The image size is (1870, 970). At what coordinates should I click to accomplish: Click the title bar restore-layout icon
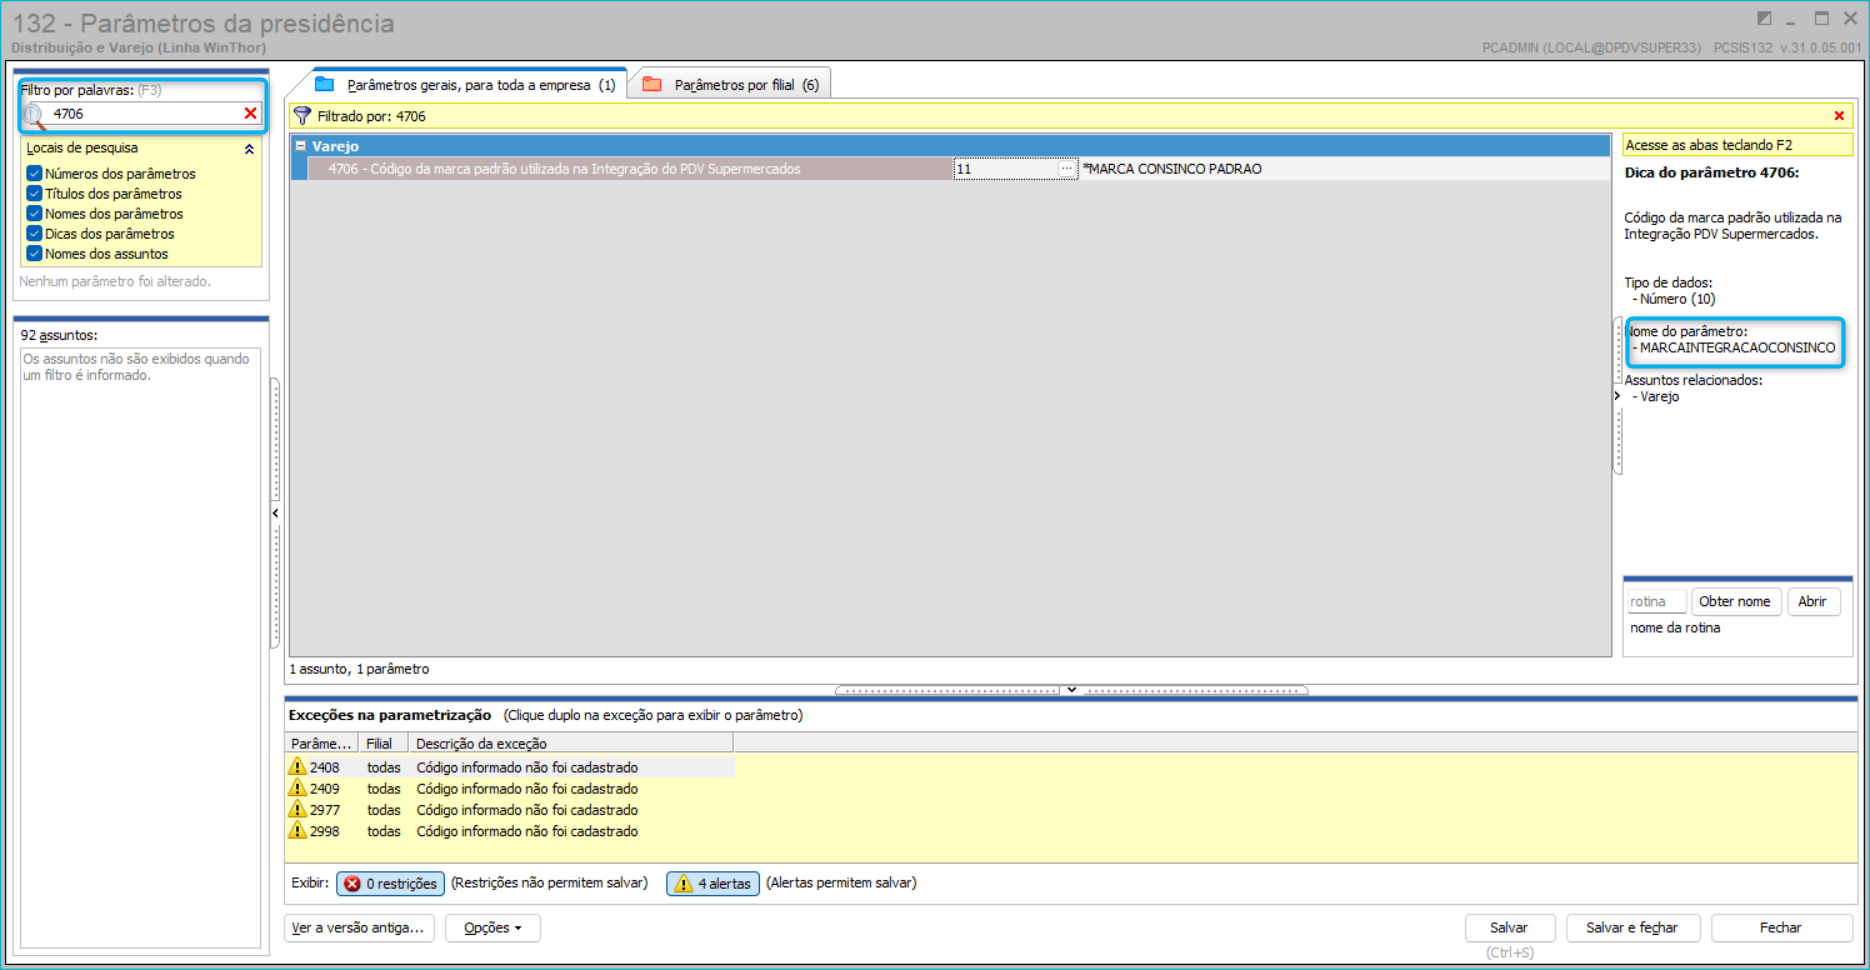click(x=1764, y=19)
